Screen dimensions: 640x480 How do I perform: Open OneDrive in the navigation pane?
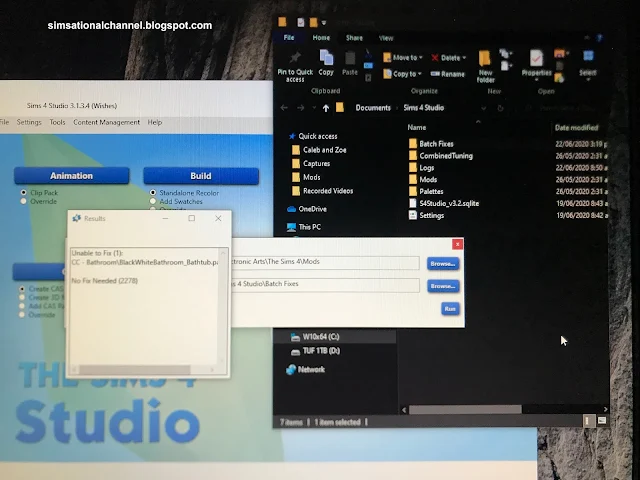[x=307, y=209]
